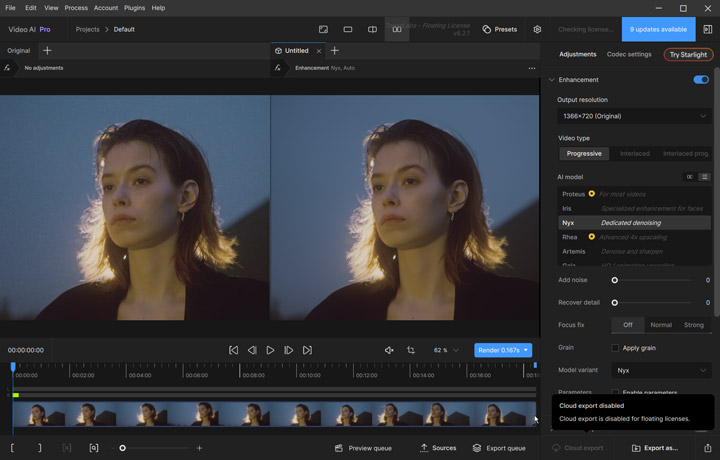Screen dimensions: 720x460
Task: Step forward one frame
Action: [288, 350]
